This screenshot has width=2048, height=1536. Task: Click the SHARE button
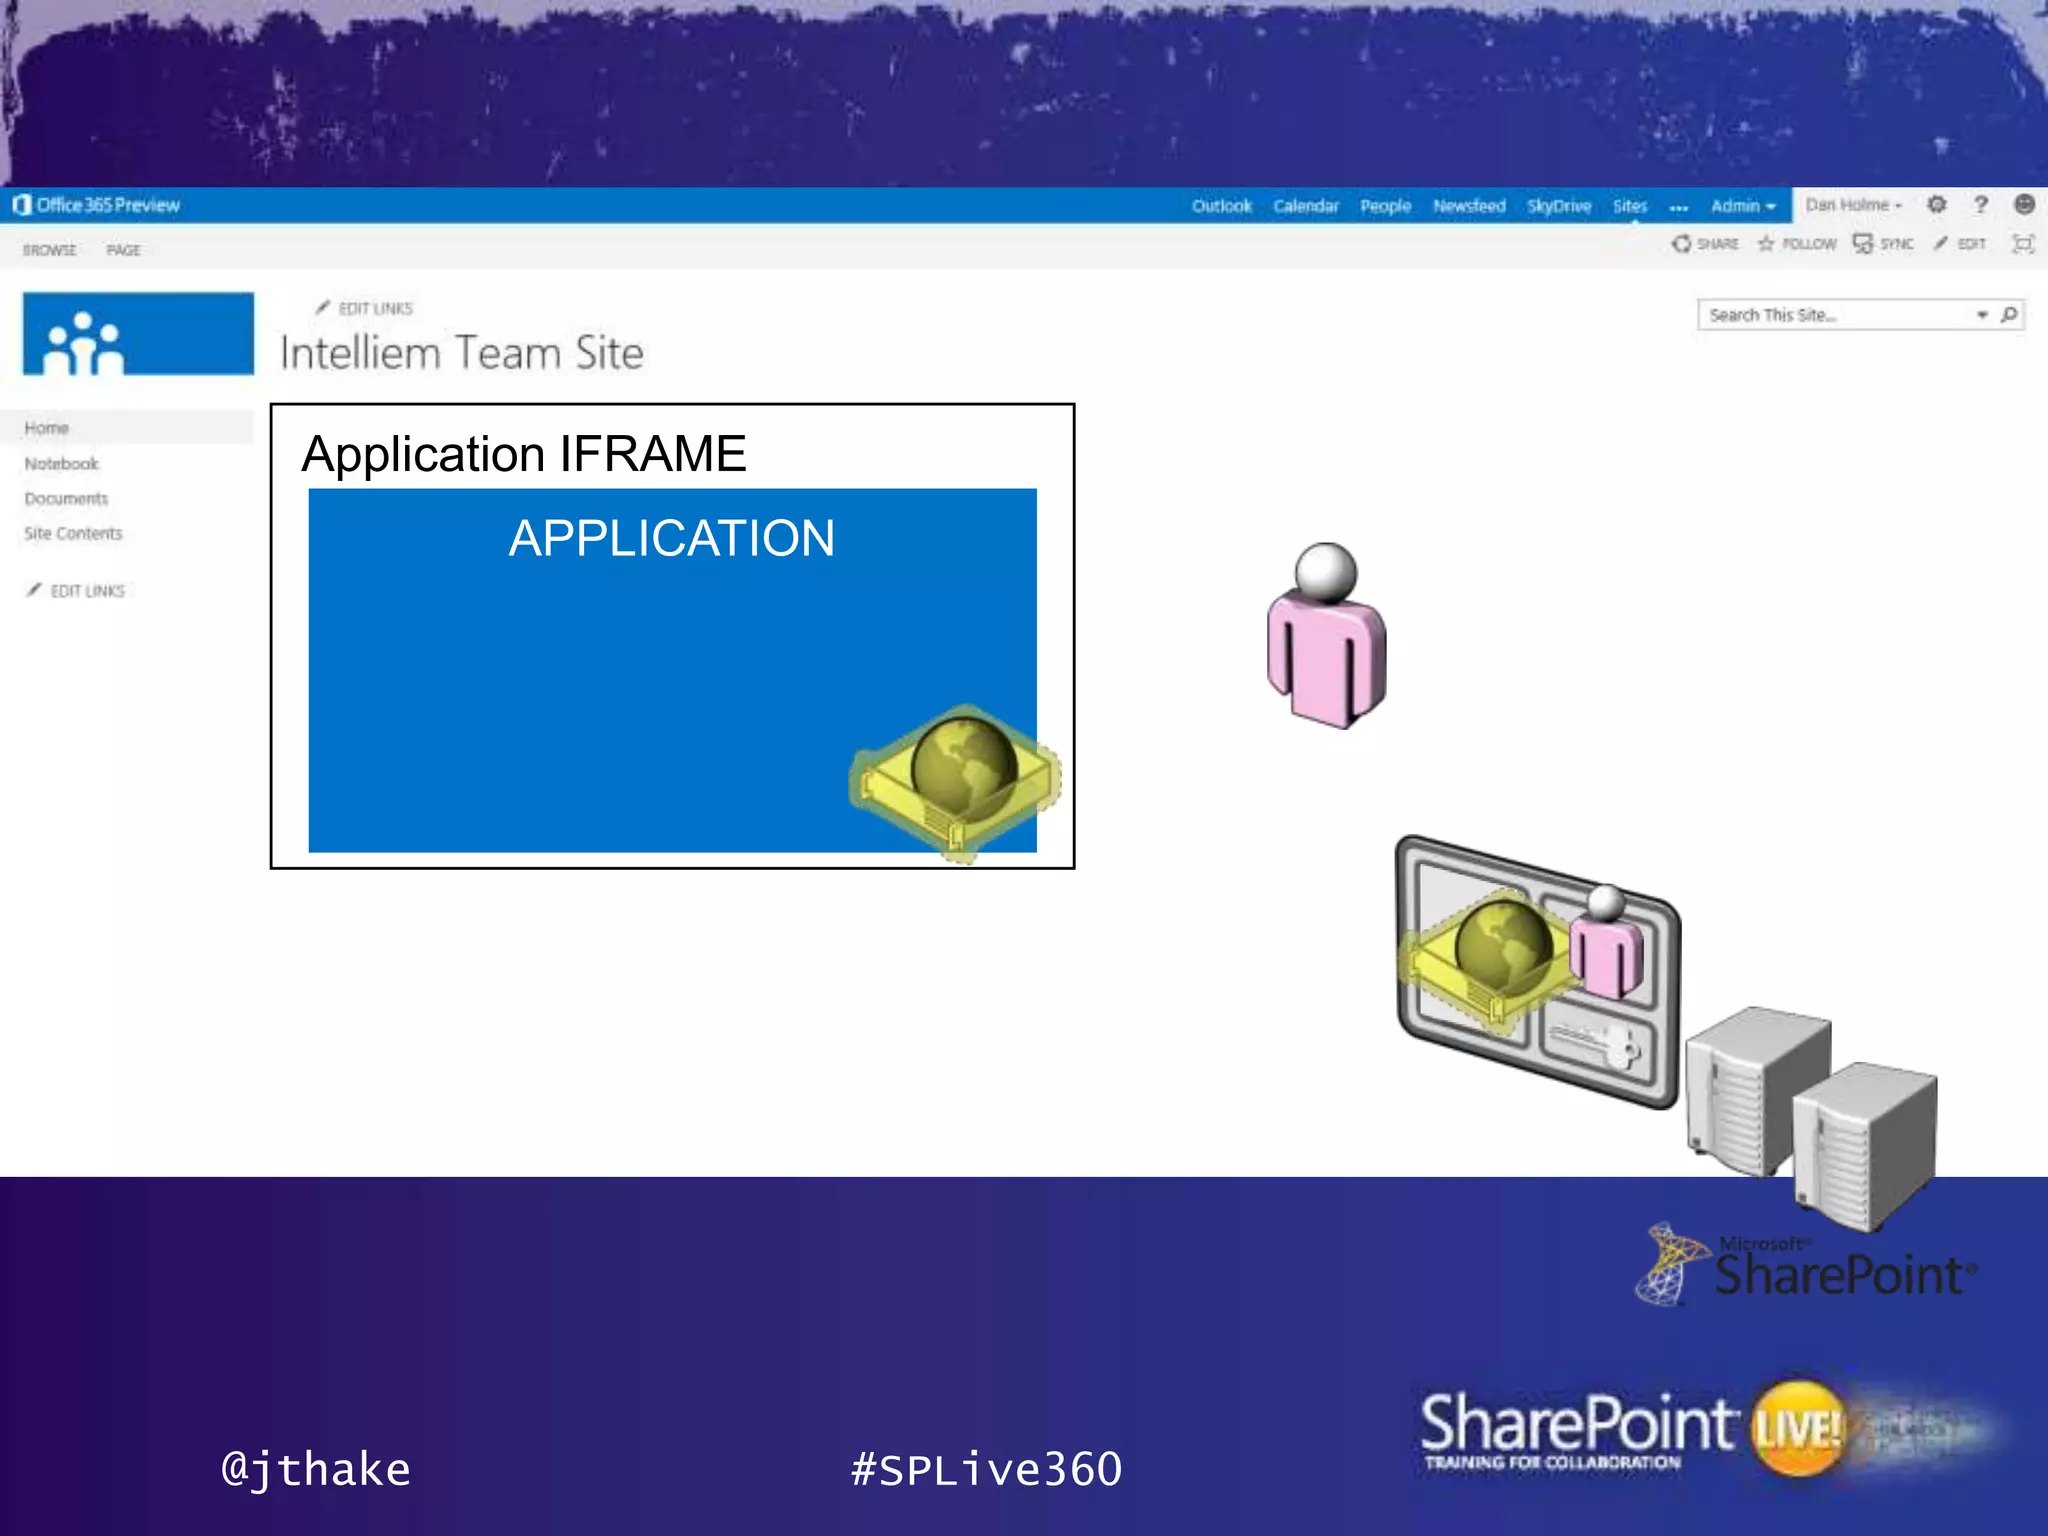pos(1705,244)
